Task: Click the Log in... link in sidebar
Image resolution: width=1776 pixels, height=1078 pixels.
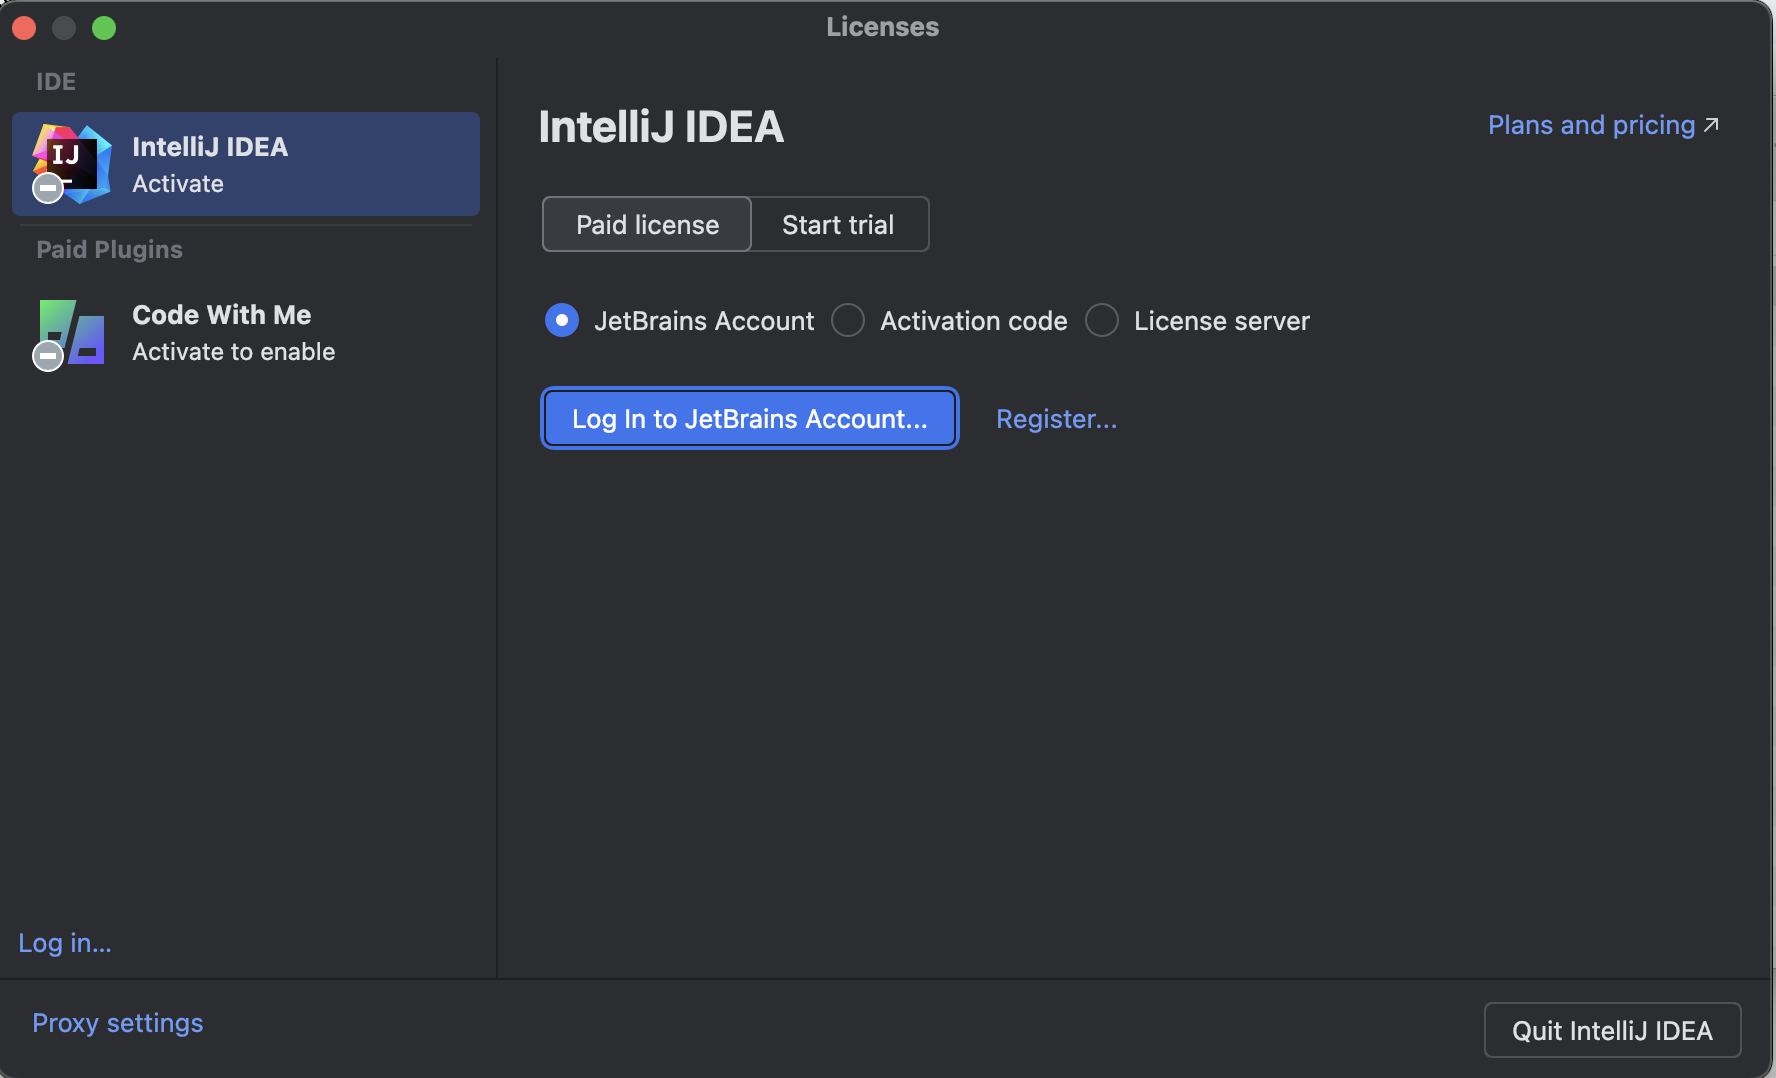Action: (65, 943)
